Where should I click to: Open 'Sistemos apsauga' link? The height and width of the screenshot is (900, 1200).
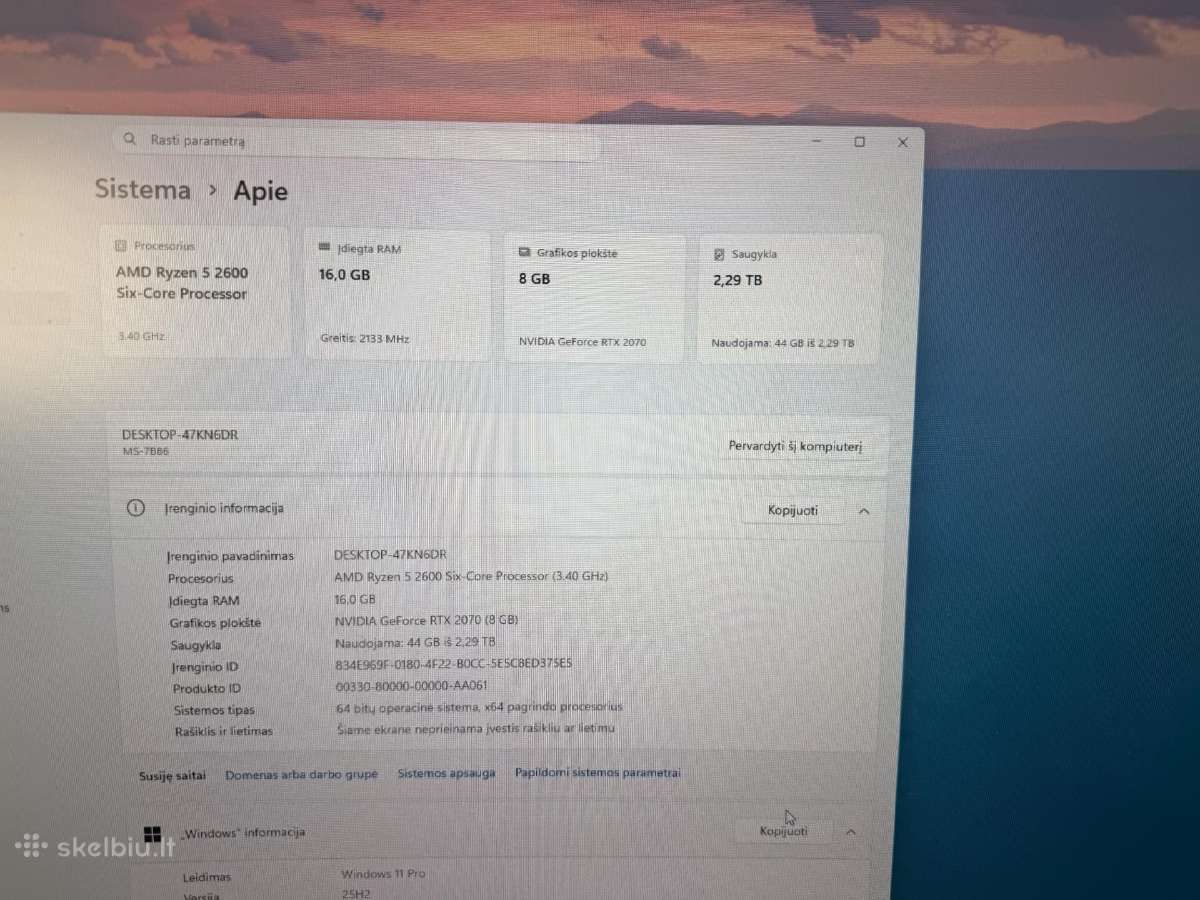pos(446,773)
